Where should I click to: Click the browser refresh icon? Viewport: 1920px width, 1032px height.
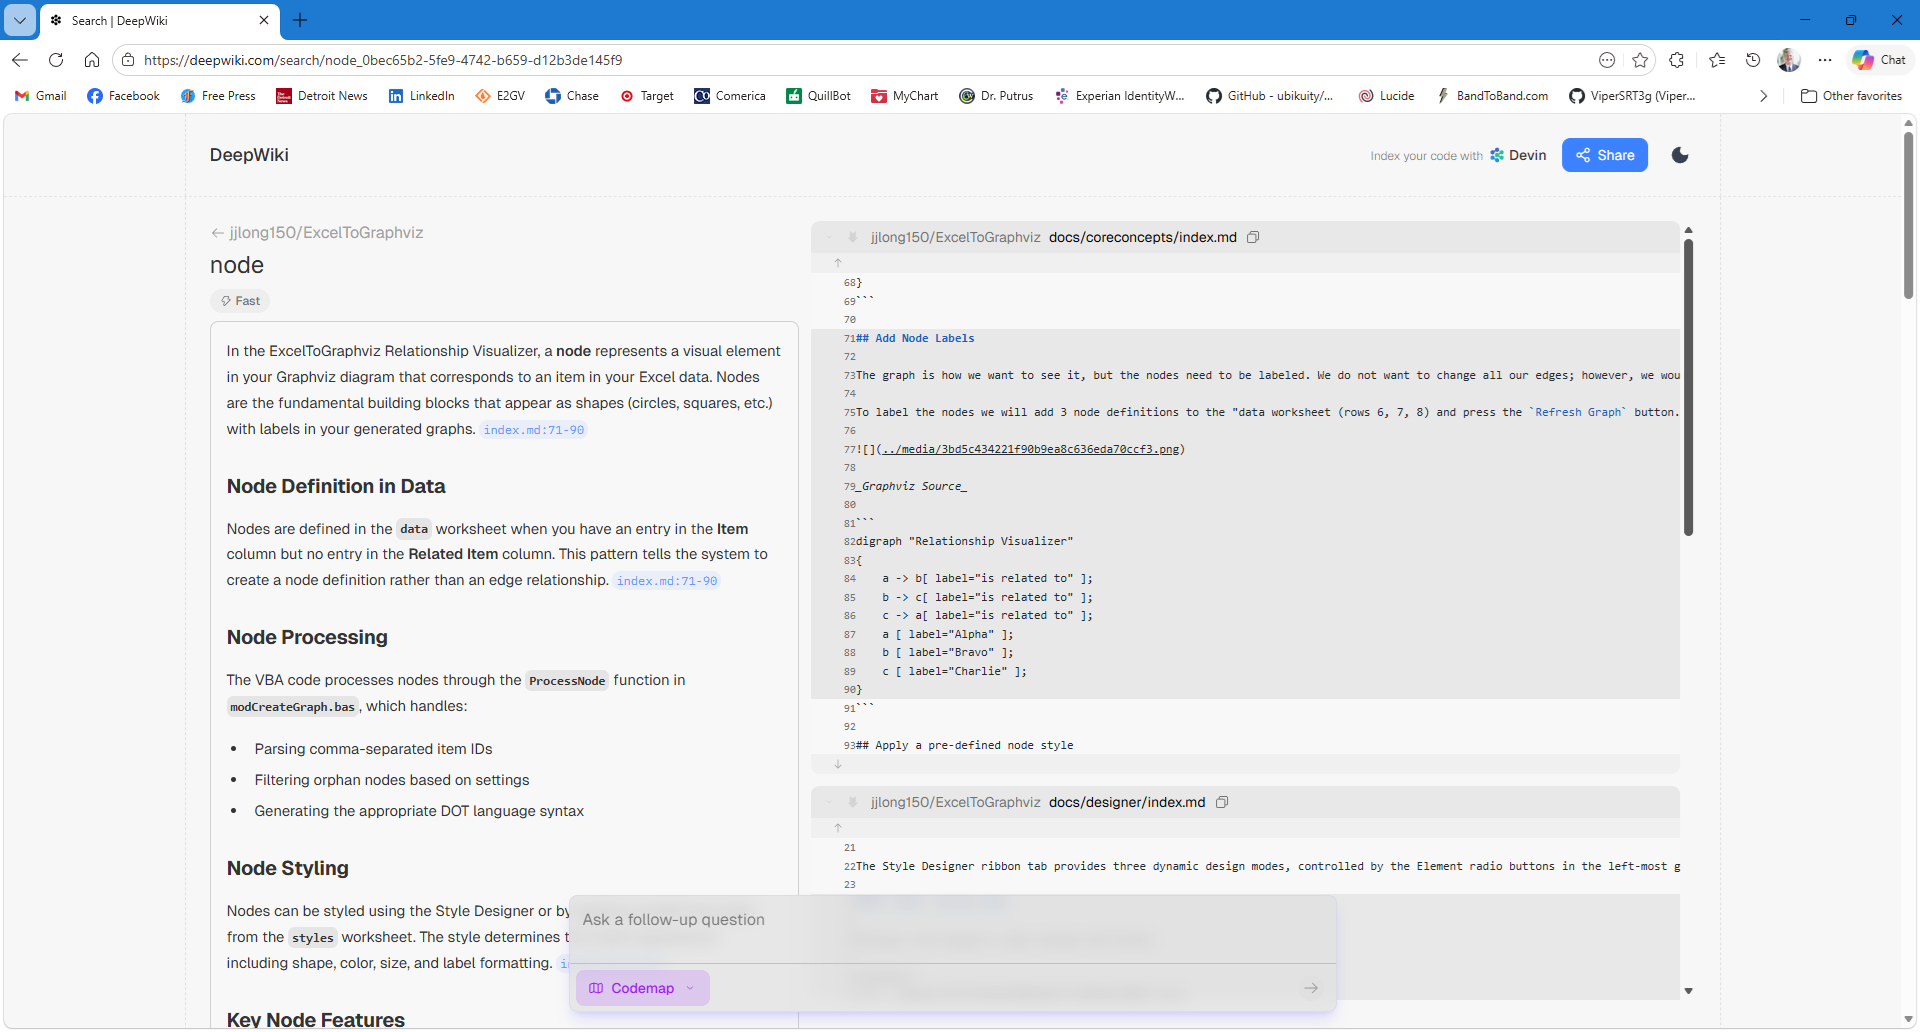[x=56, y=60]
